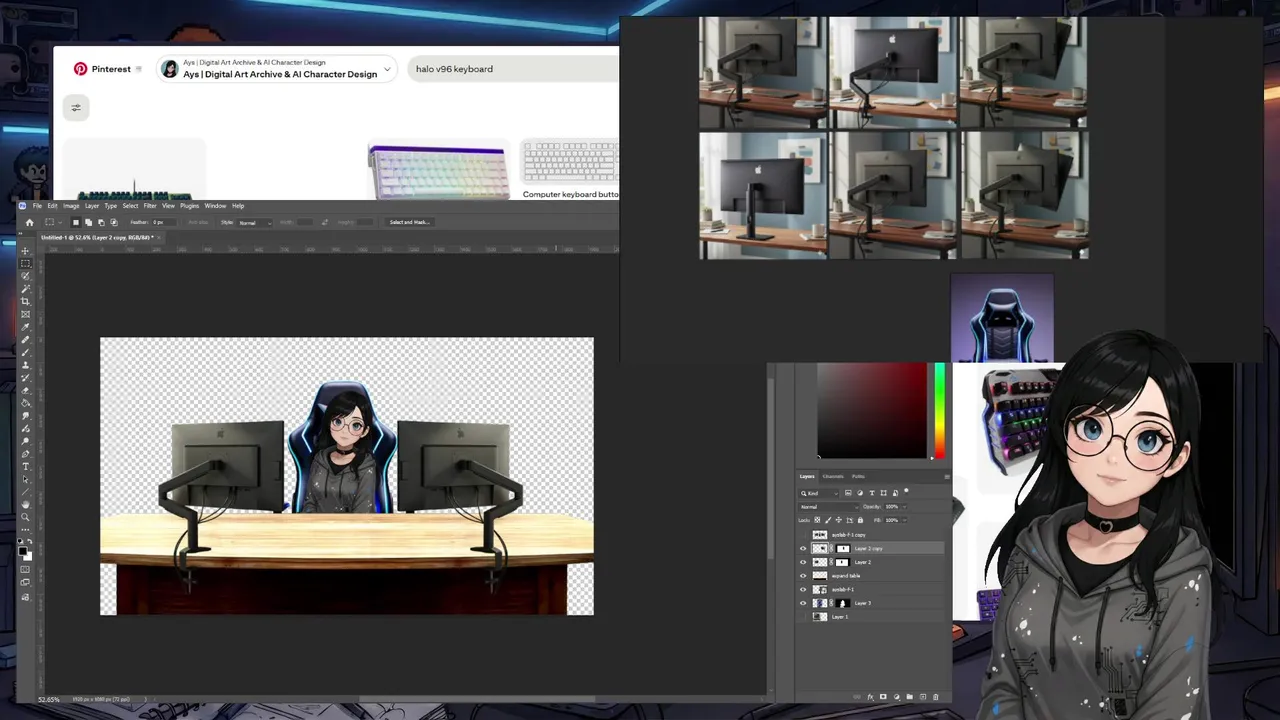1280x720 pixels.
Task: Click the Pinterest search field
Action: click(x=513, y=69)
